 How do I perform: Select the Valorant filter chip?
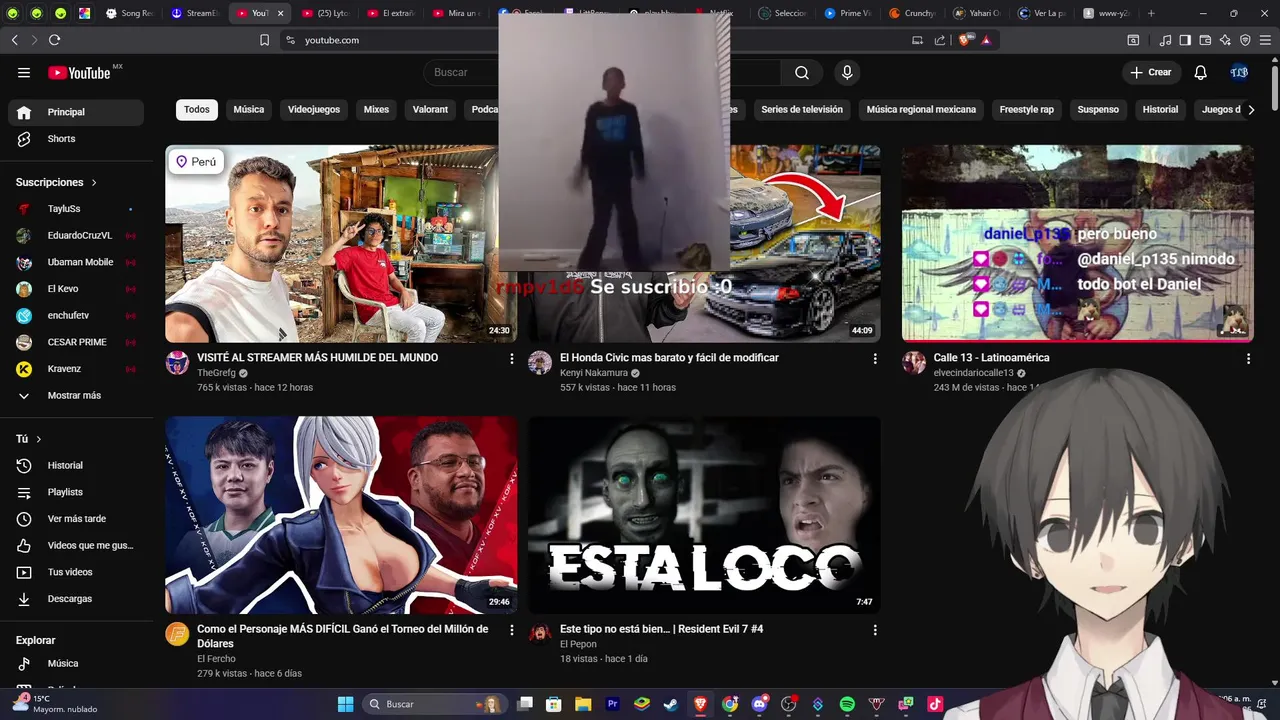(430, 109)
